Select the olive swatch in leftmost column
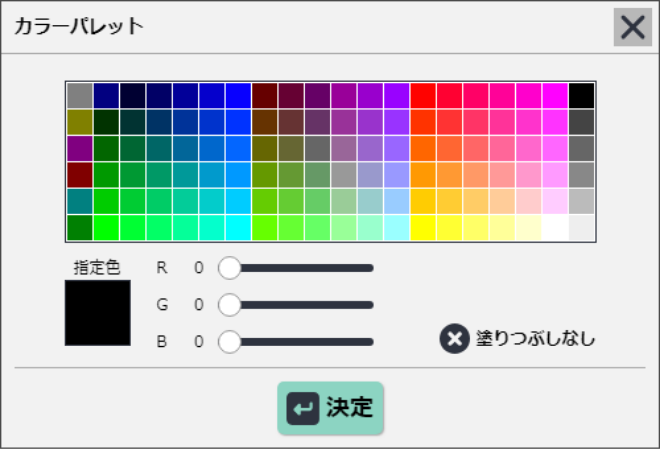The height and width of the screenshot is (449, 660). point(80,122)
